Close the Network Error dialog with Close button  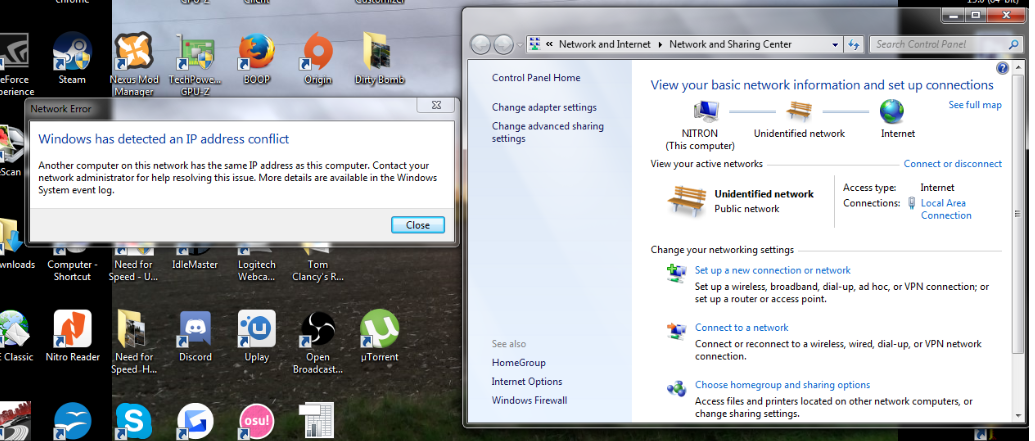point(418,225)
